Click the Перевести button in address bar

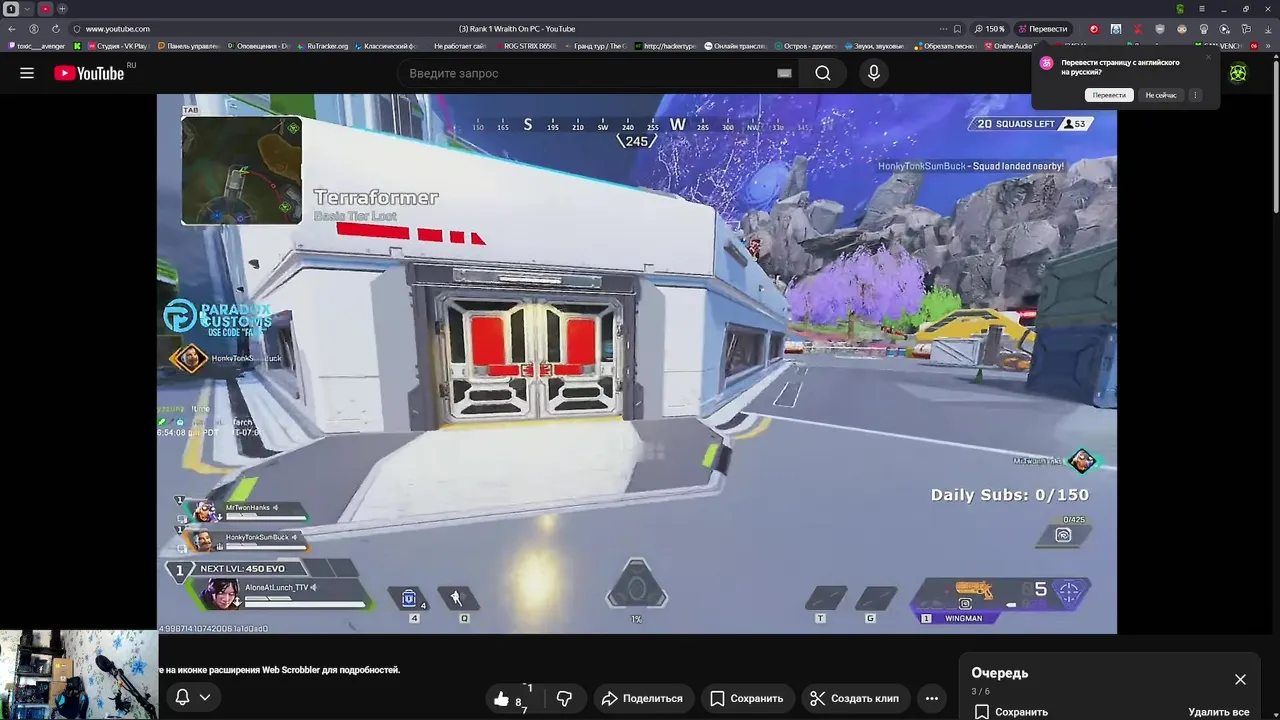coord(1043,29)
